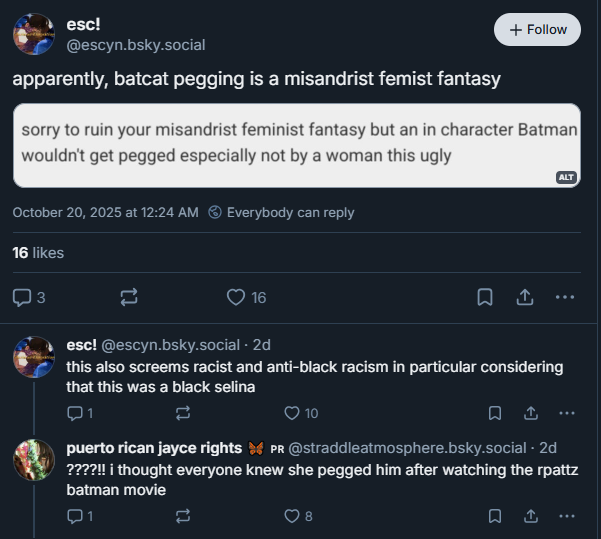This screenshot has width=601, height=539.
Task: Like esc!'s reply about black selina
Action: pos(301,413)
